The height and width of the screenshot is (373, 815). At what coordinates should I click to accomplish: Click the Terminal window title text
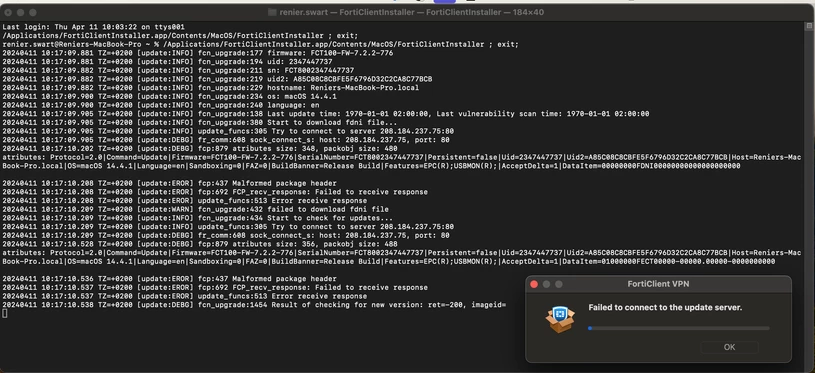pyautogui.click(x=412, y=12)
